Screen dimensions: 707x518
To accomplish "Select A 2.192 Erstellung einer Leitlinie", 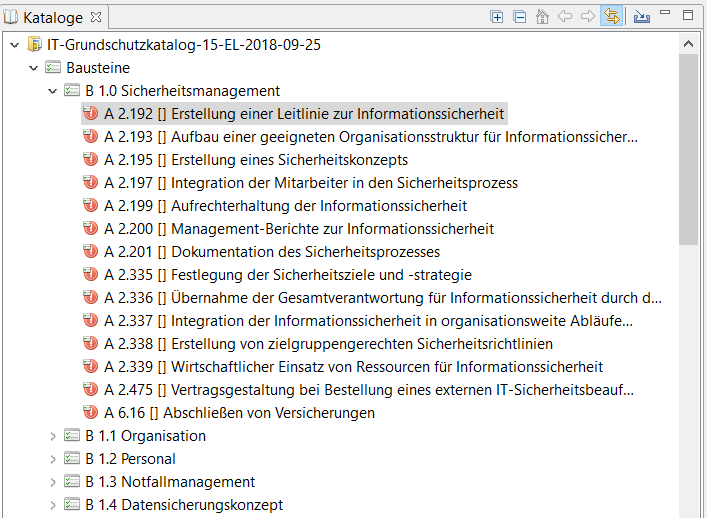I will pyautogui.click(x=304, y=114).
